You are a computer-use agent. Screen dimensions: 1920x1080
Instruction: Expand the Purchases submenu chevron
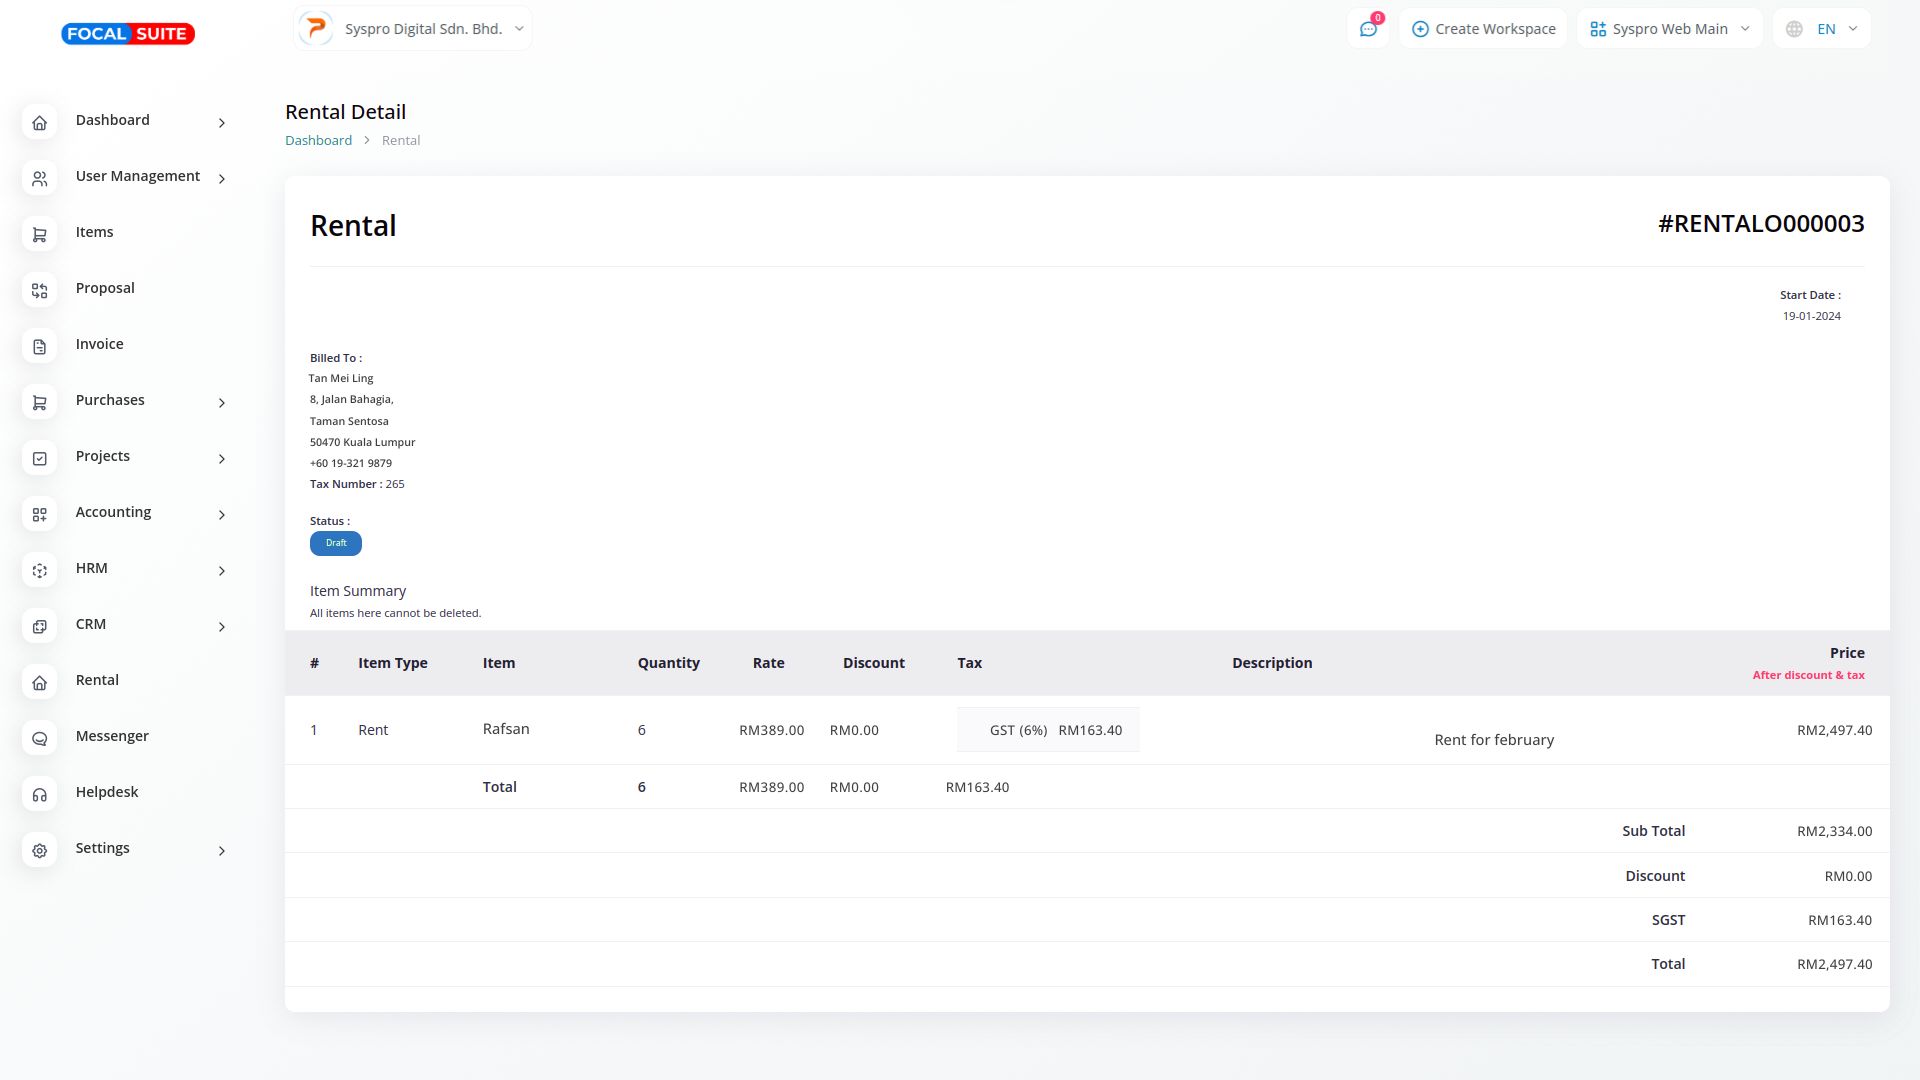pyautogui.click(x=222, y=403)
